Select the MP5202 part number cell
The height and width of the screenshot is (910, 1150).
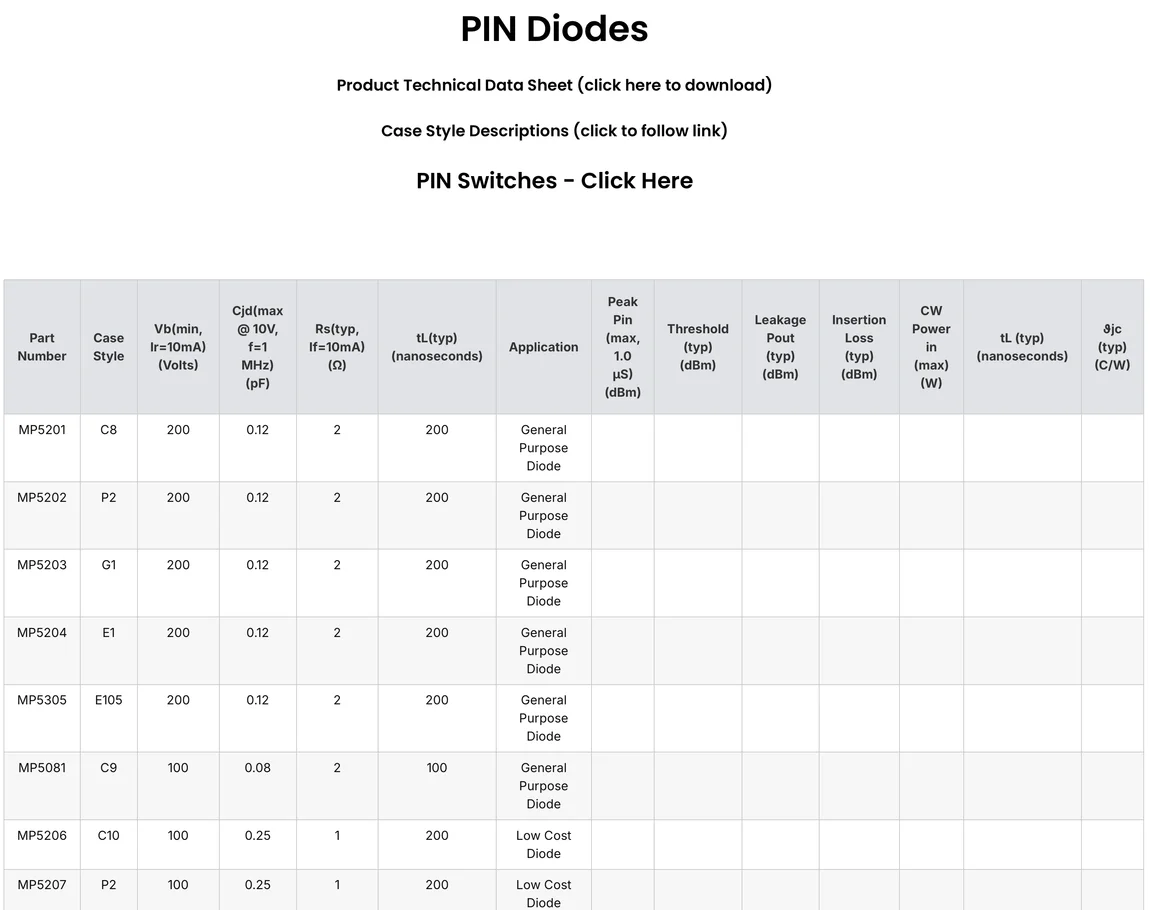42,498
